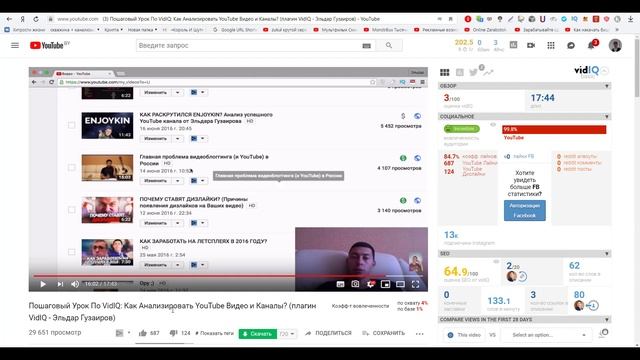The height and width of the screenshot is (360, 640).
Task: Go back with the browser back arrow
Action: coord(9,19)
